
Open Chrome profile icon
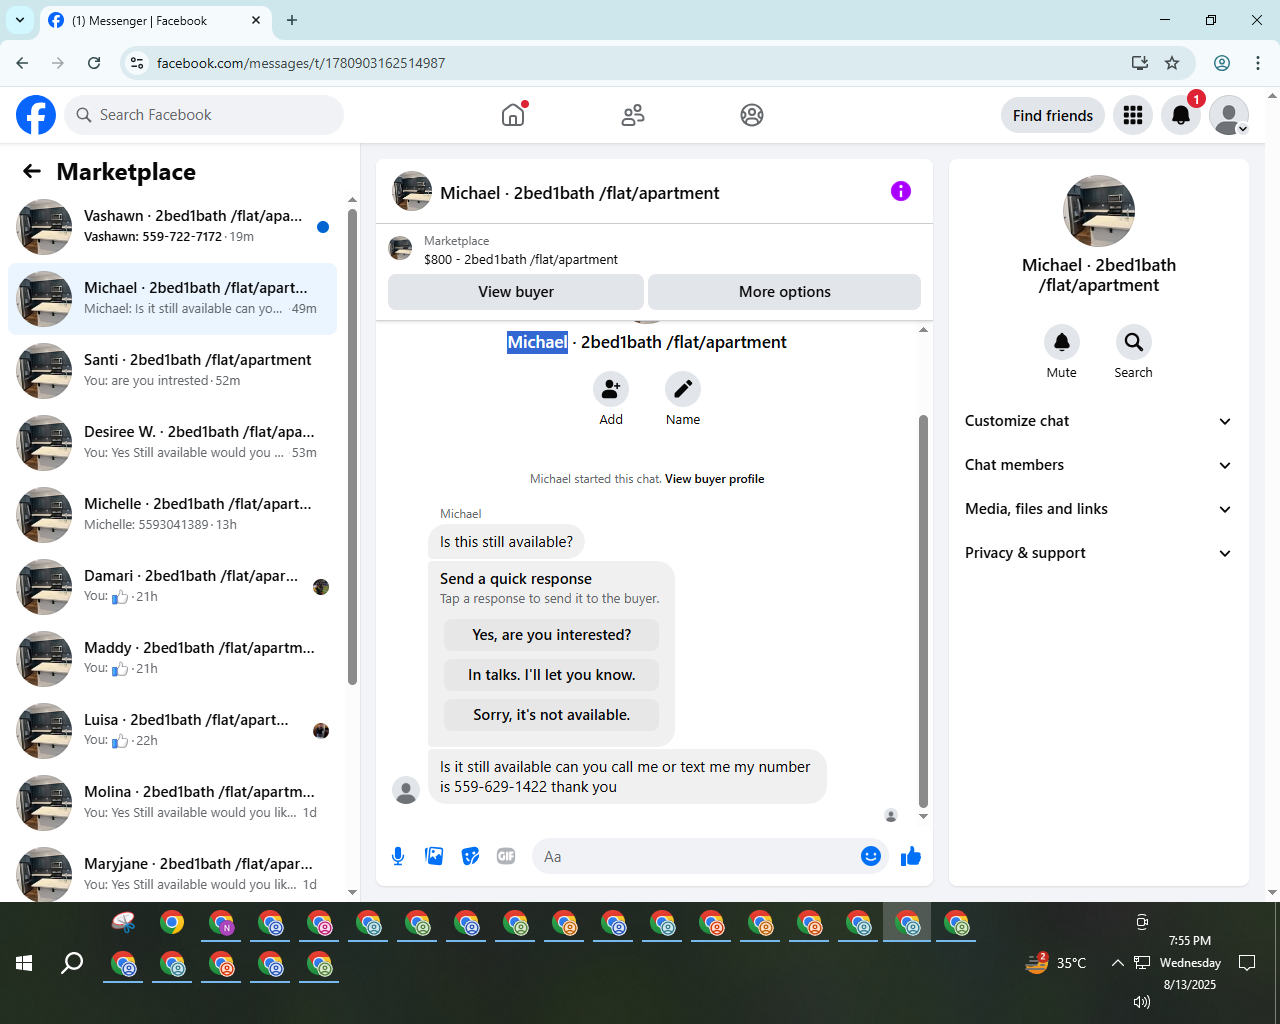point(1222,63)
